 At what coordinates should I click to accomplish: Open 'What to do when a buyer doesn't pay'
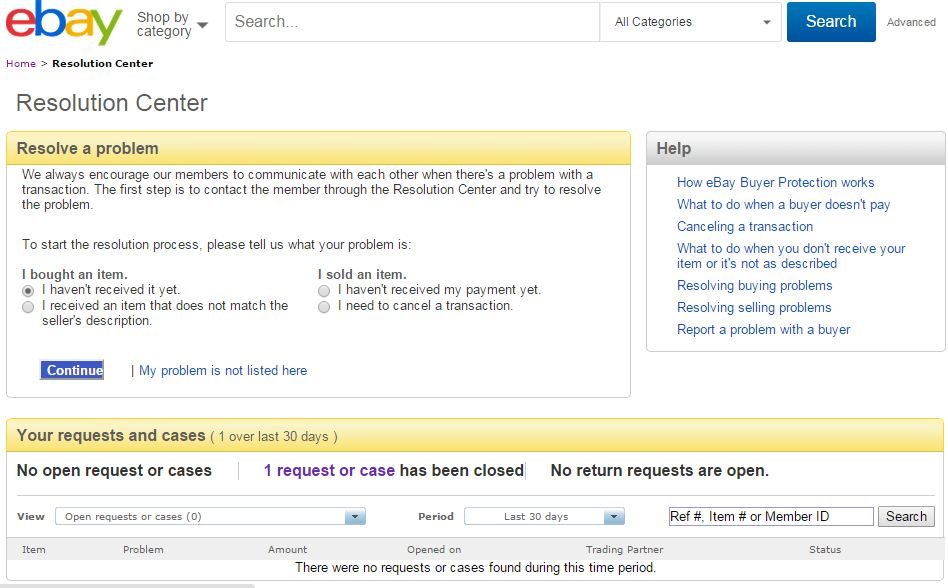(784, 205)
